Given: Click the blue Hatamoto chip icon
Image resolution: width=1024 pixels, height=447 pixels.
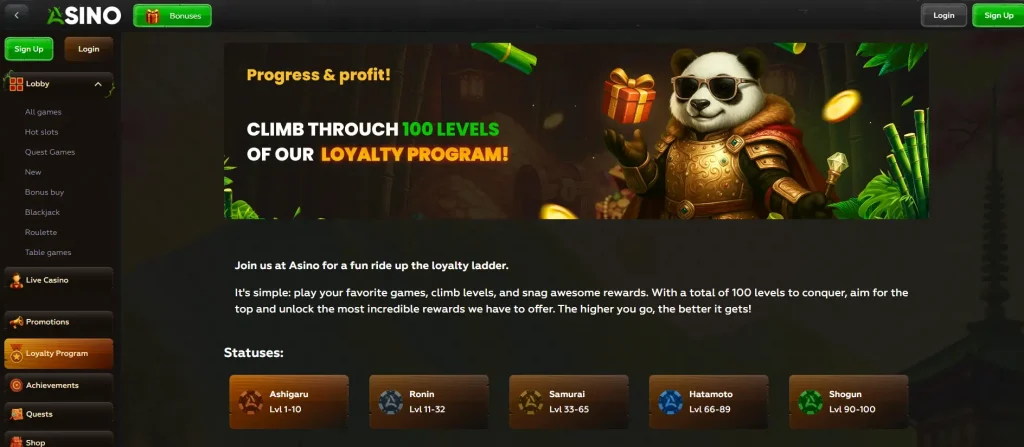Looking at the screenshot, I should coord(670,402).
